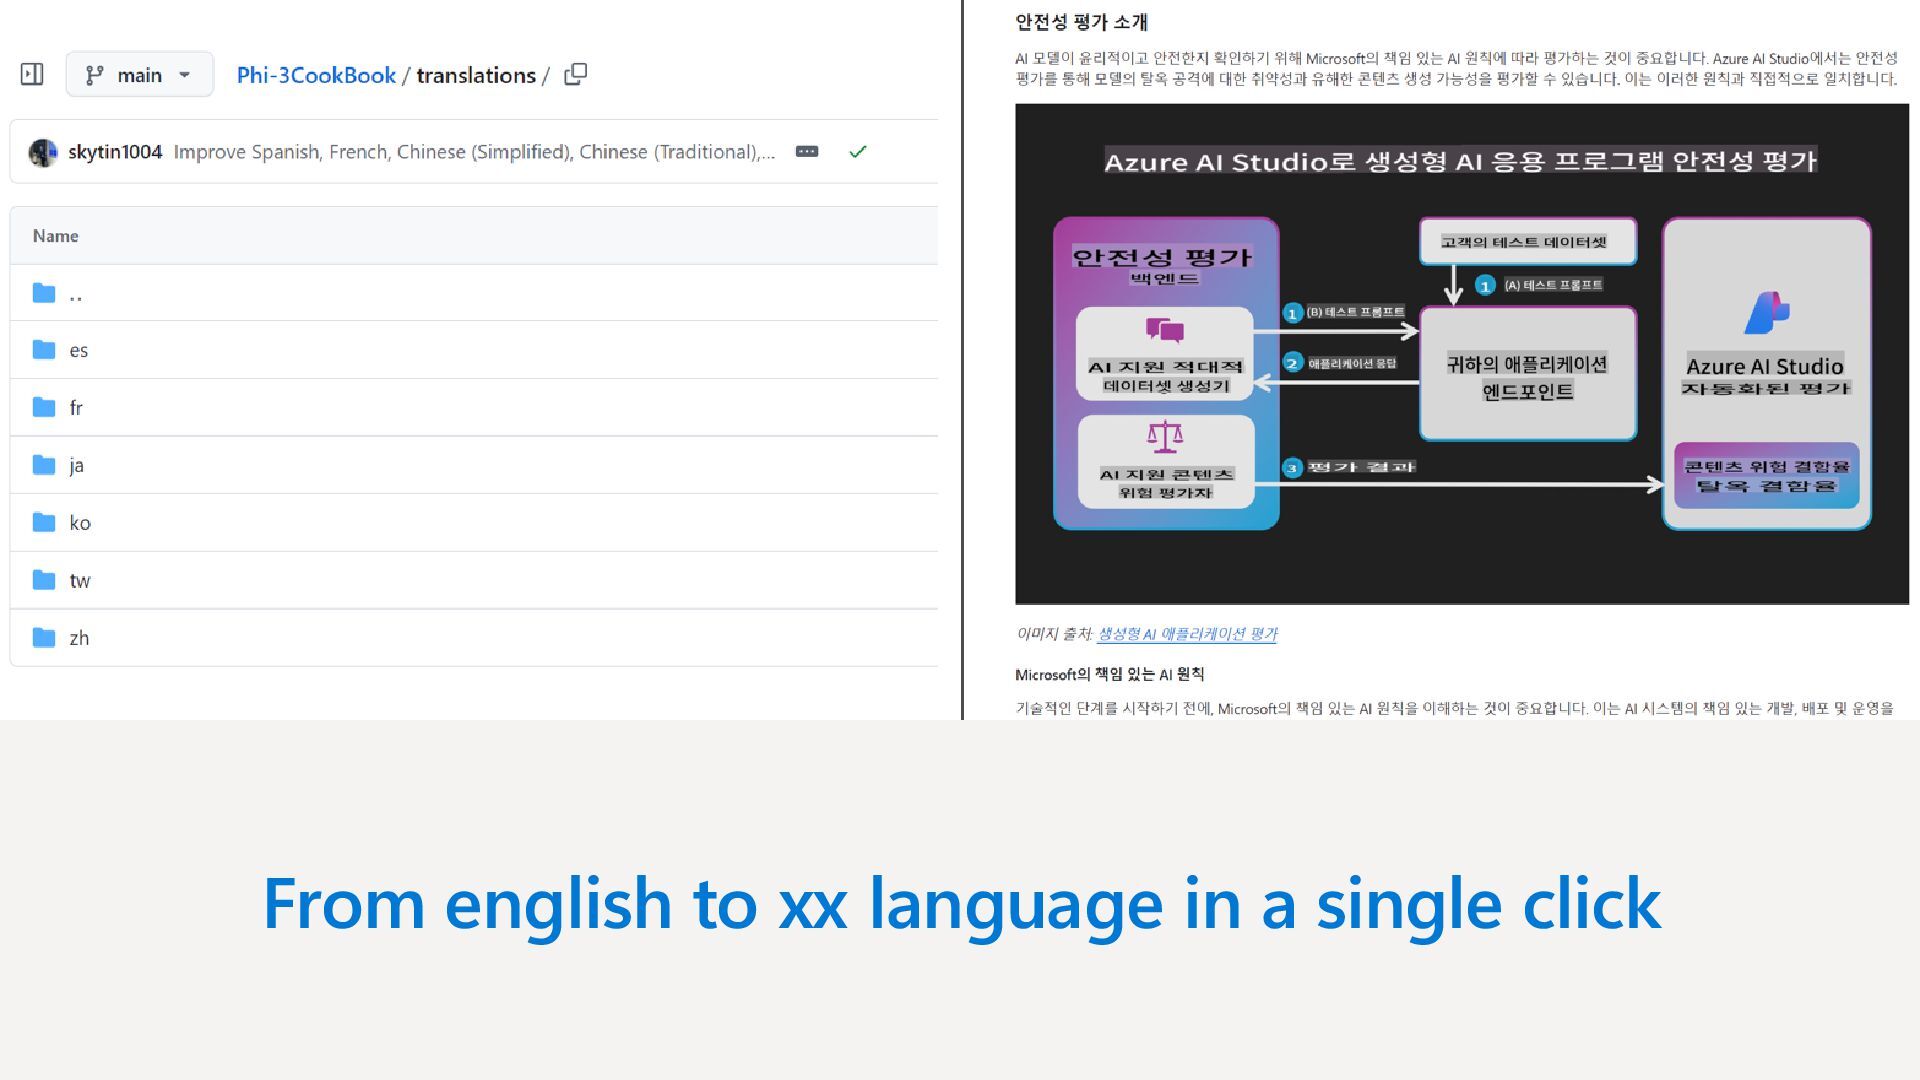Open the Korean image source hyperlink
This screenshot has width=1920, height=1080.
click(x=1187, y=634)
